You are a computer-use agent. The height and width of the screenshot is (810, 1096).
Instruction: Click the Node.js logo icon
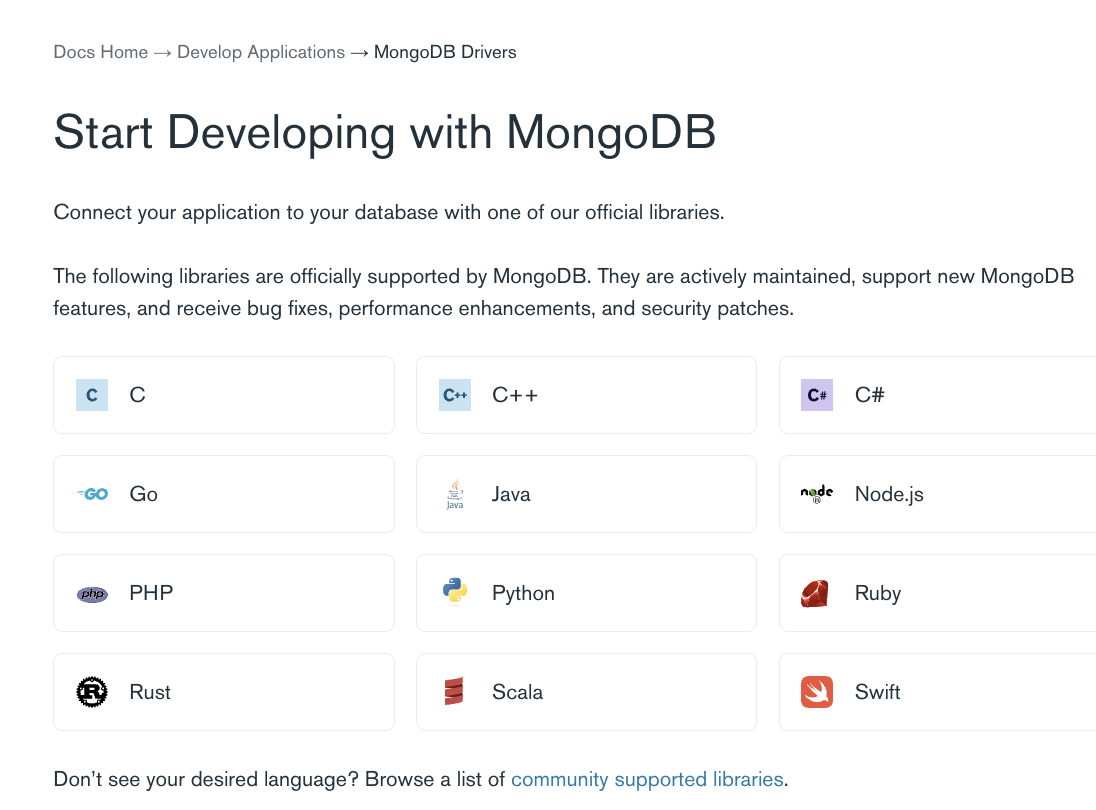point(816,494)
